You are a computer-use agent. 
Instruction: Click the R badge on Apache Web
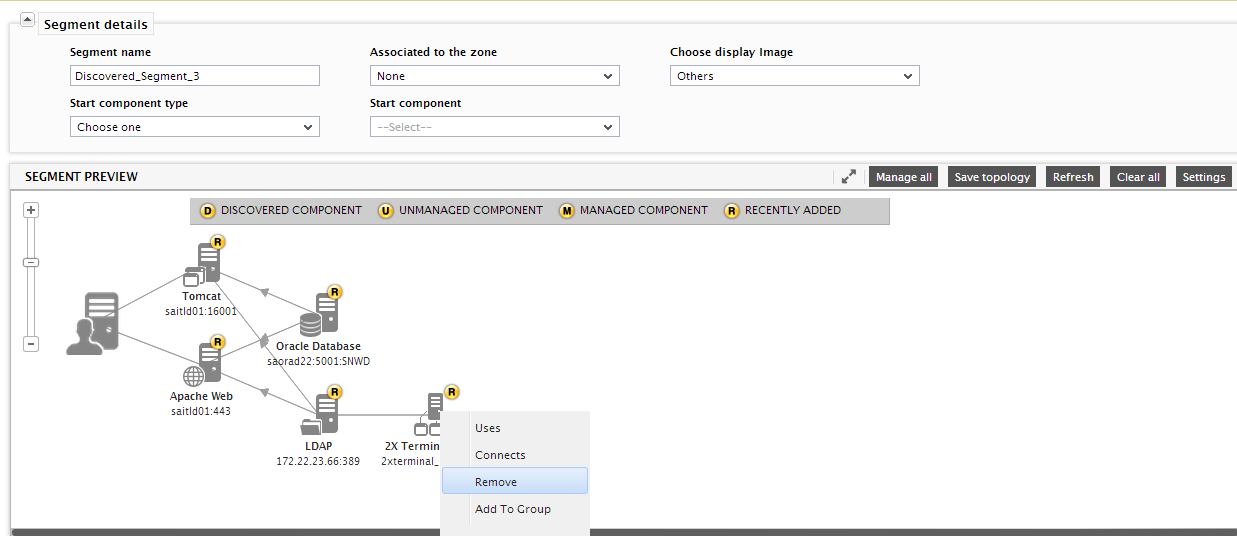pos(218,342)
